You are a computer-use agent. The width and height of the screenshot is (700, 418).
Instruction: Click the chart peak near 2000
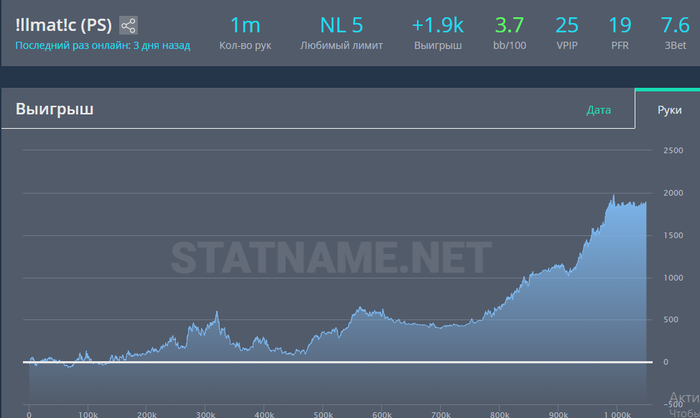pos(613,196)
